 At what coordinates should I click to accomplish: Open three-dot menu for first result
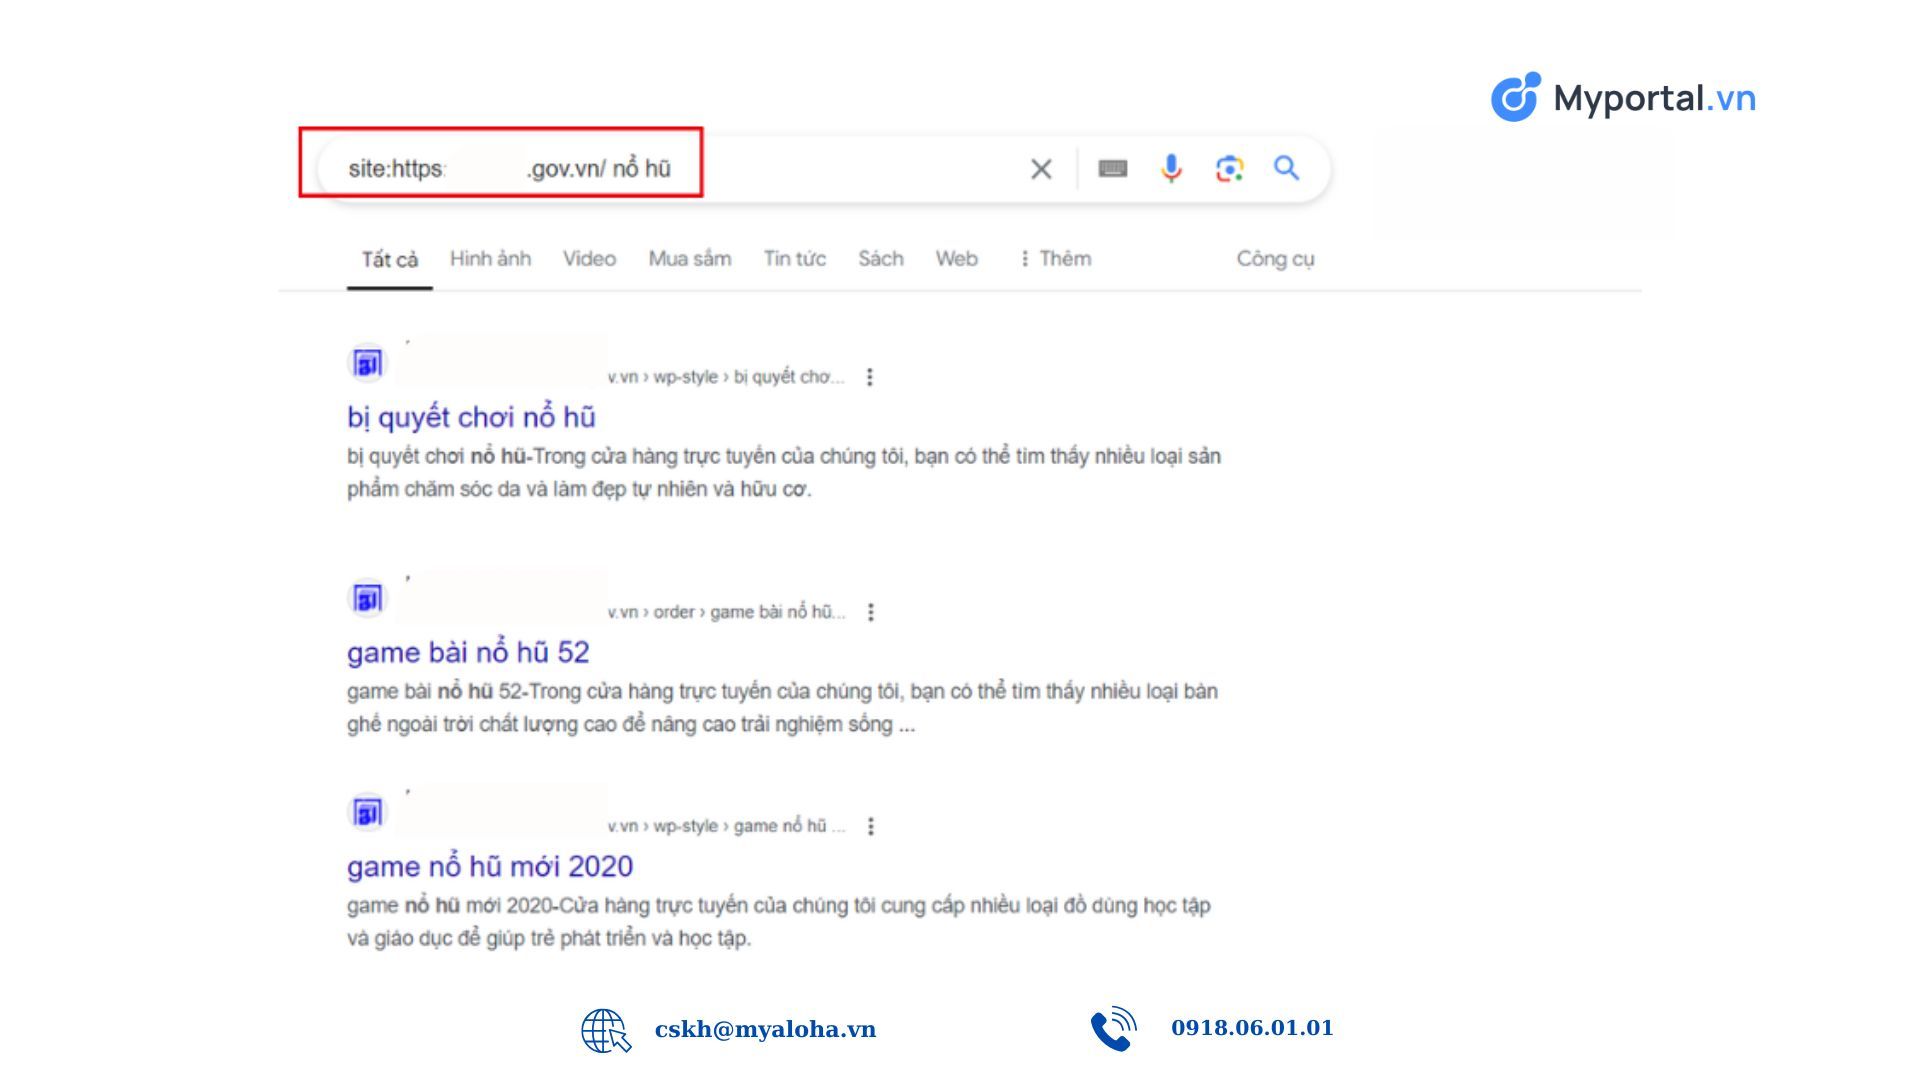pyautogui.click(x=869, y=377)
